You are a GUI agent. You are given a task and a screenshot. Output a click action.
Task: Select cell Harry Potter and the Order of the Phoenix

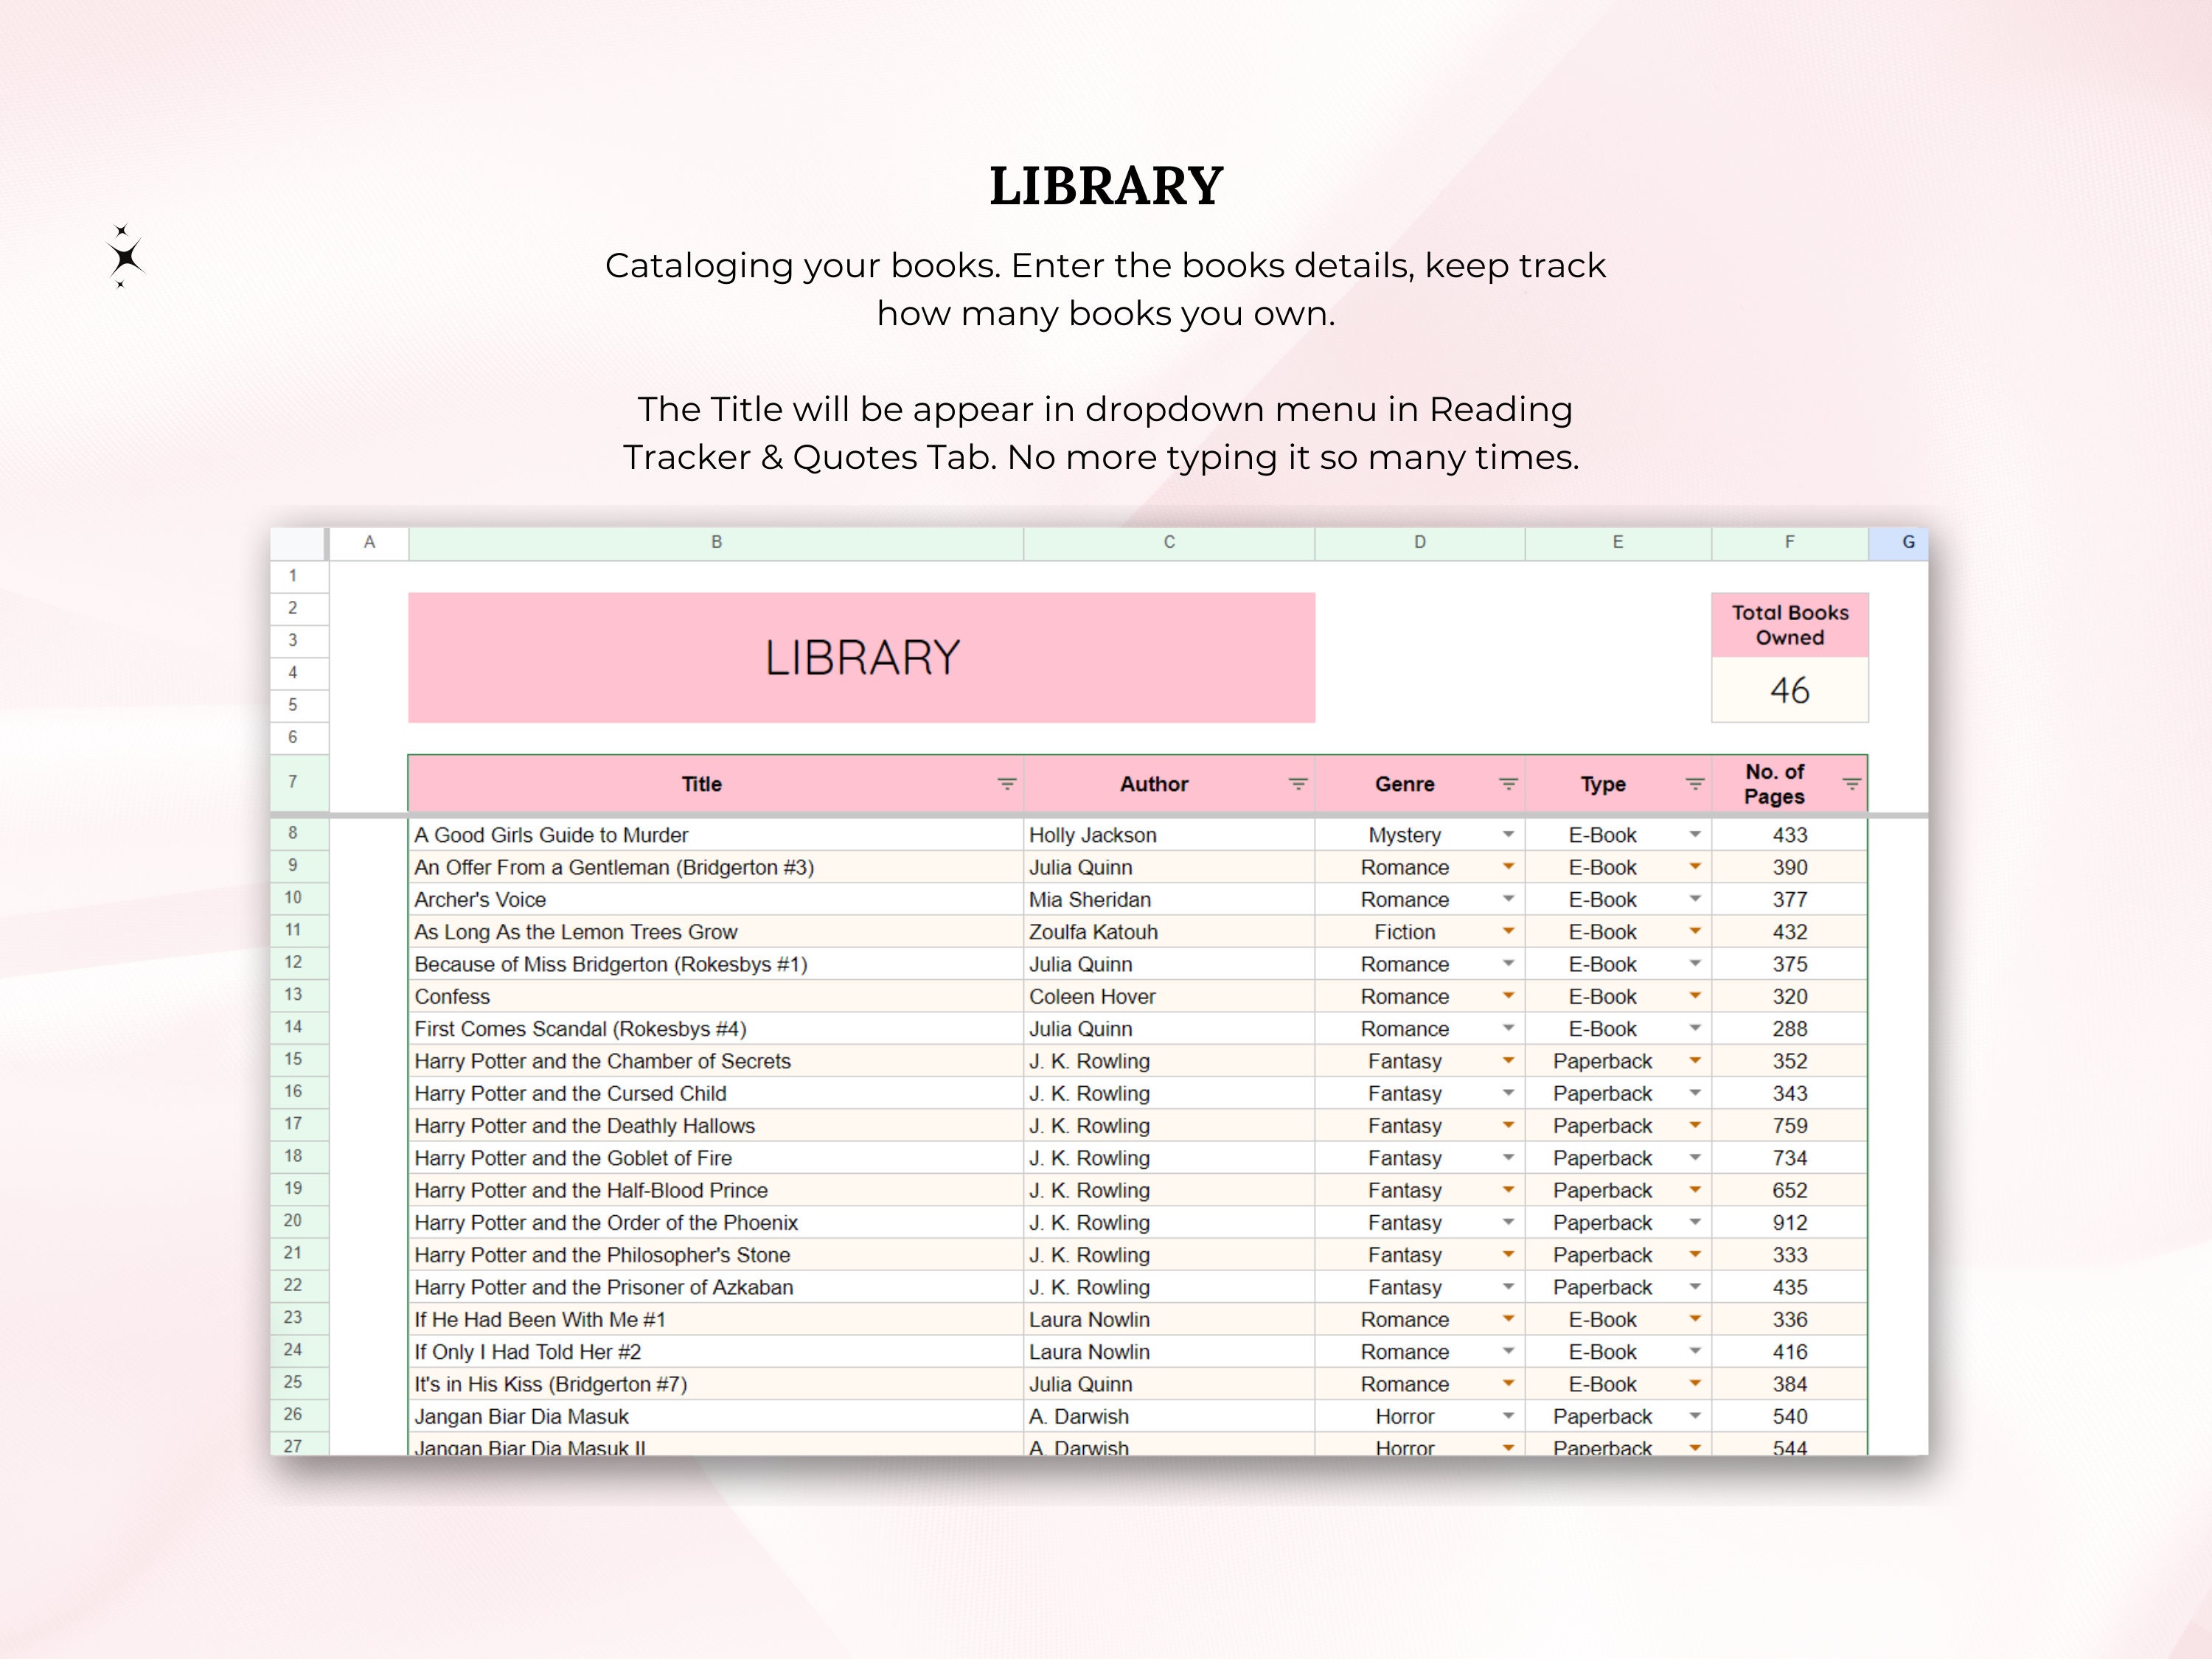(716, 1222)
